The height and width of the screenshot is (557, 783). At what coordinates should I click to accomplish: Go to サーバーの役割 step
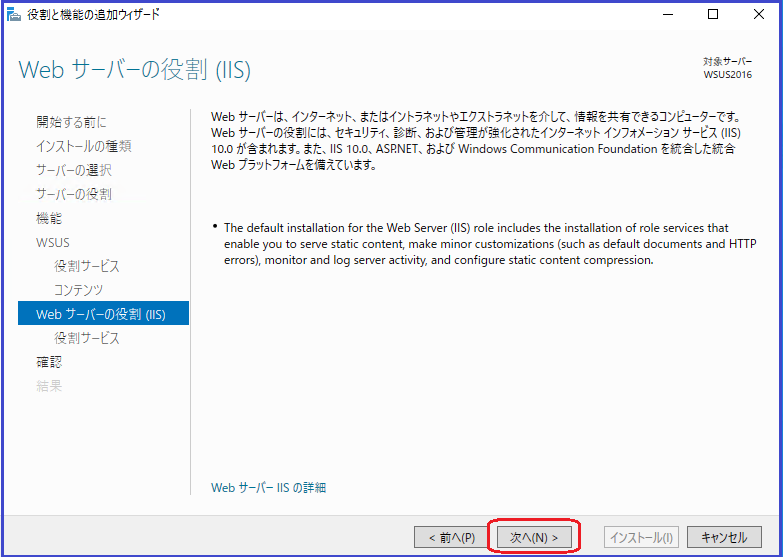pos(74,194)
